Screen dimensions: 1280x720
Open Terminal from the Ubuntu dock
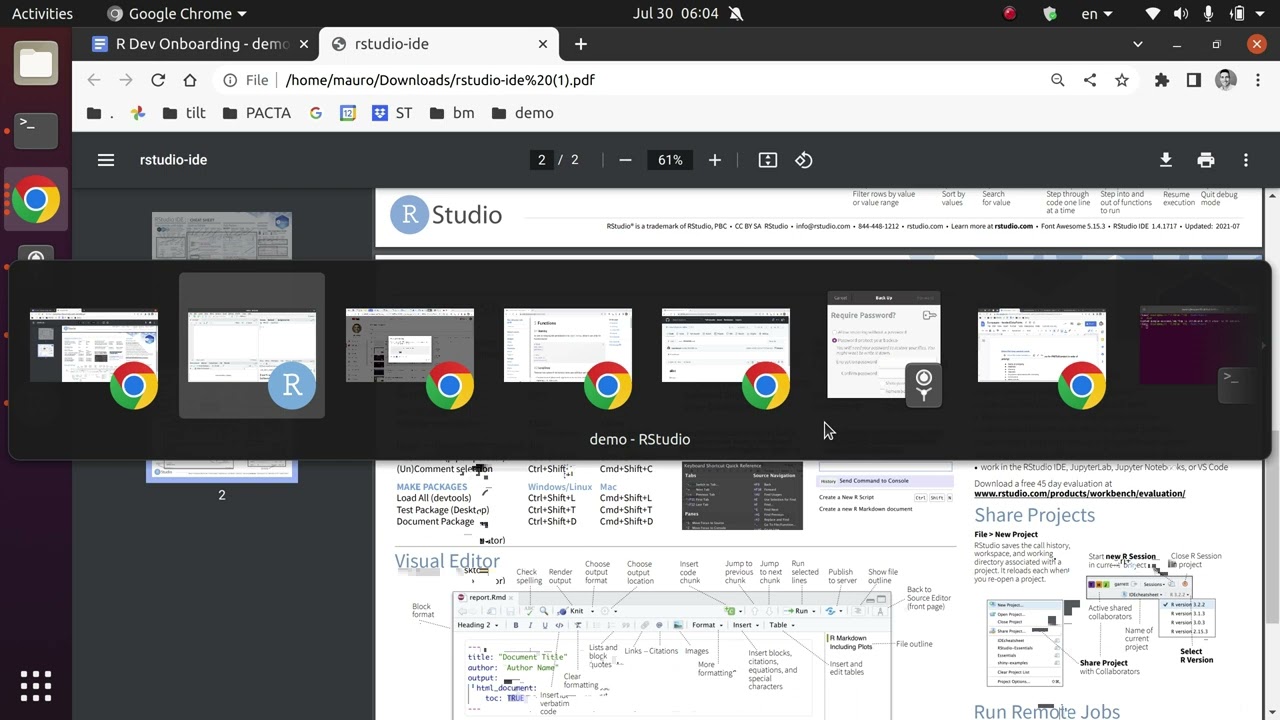click(36, 130)
